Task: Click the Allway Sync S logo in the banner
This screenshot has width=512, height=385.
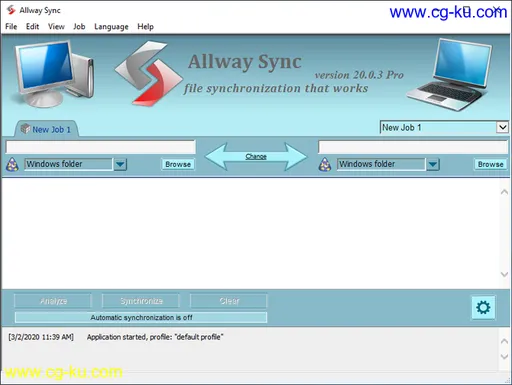Action: click(149, 73)
